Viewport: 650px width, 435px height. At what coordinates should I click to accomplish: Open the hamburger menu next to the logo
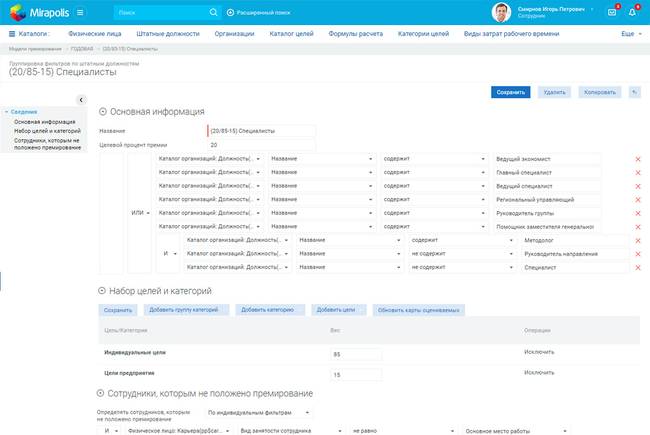point(80,12)
